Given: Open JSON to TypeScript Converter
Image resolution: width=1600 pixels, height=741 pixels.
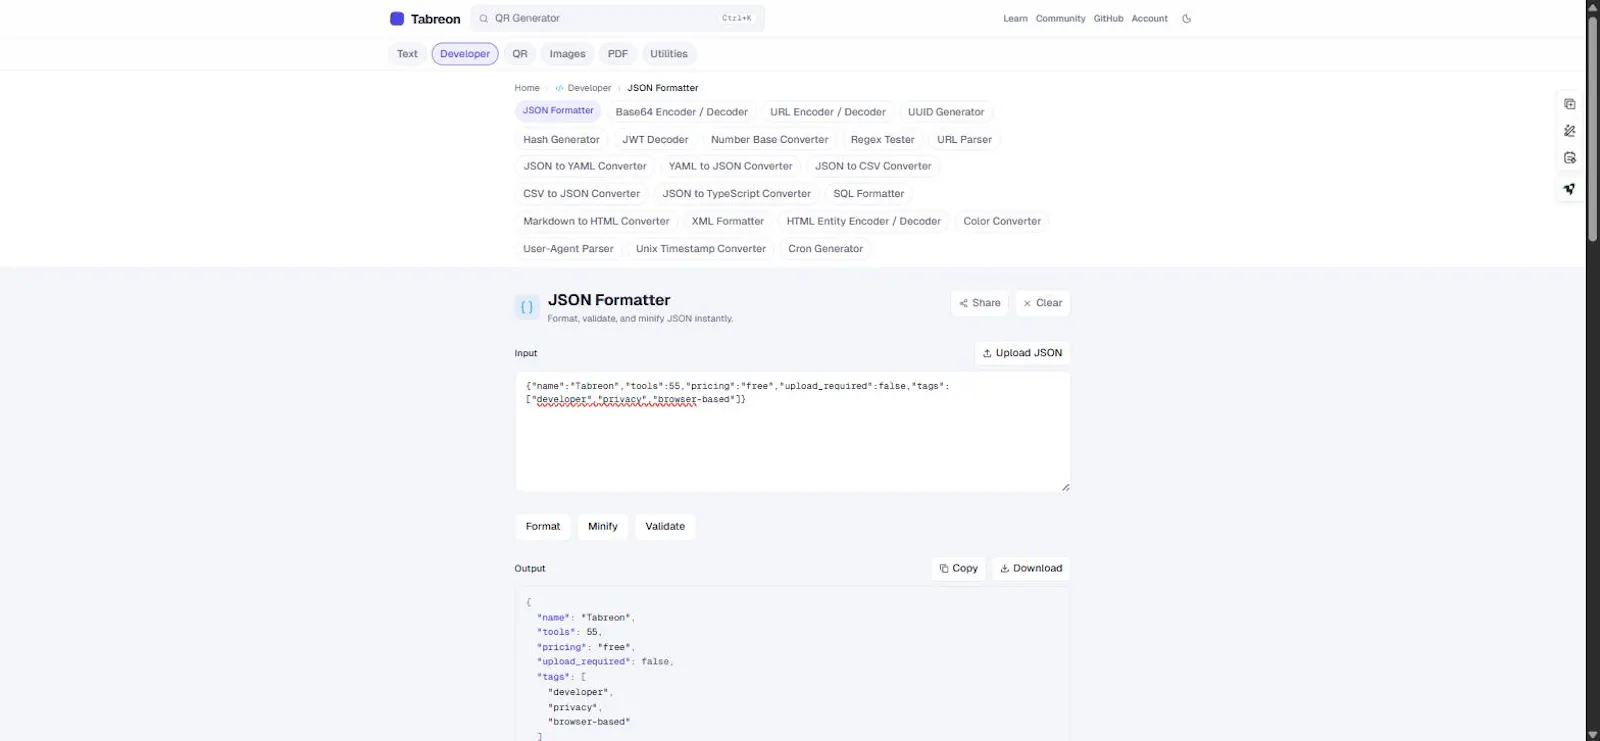Looking at the screenshot, I should 736,194.
